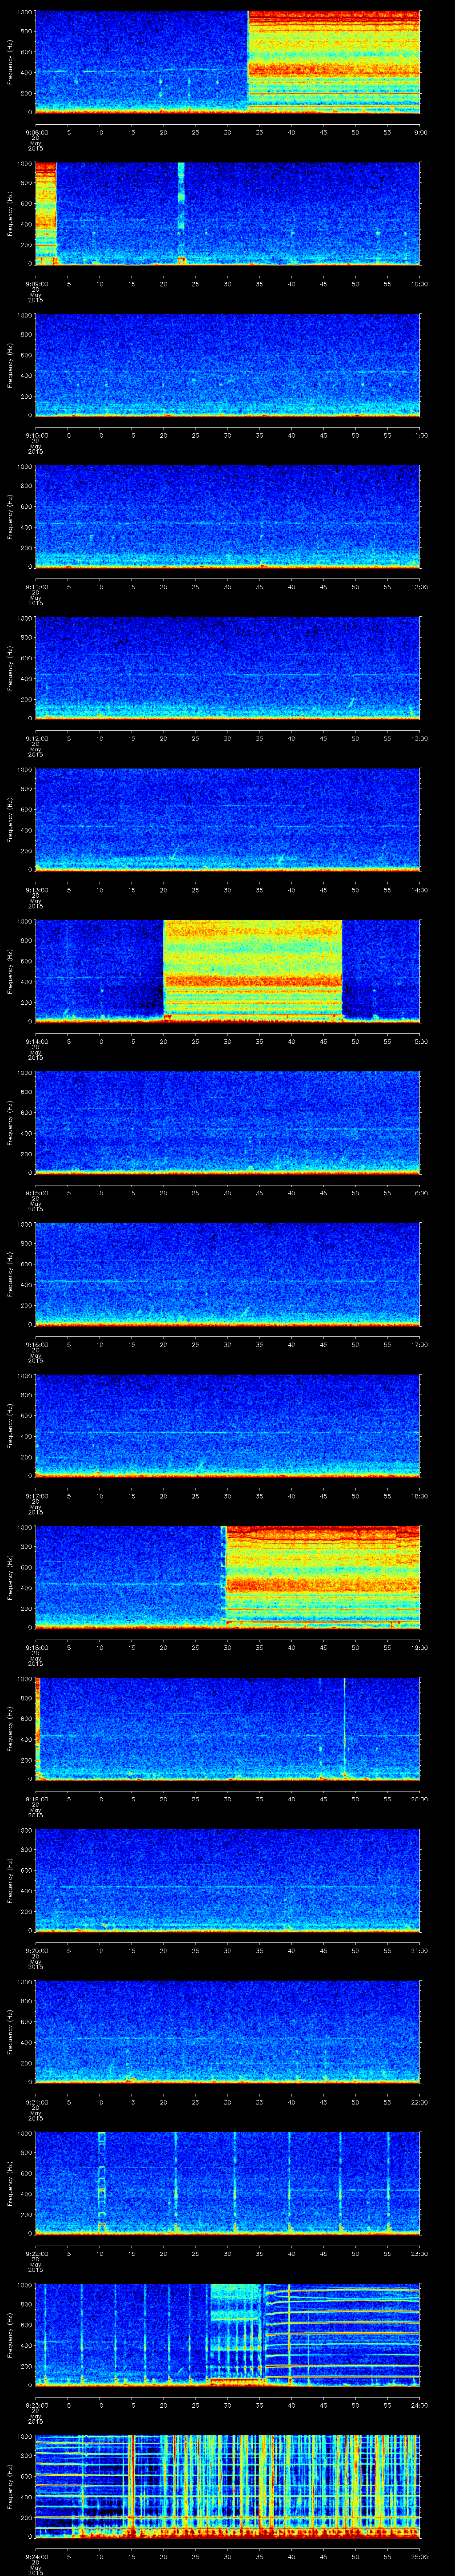
Task: Select the 9:10:00 start time label
Action: tap(36, 435)
